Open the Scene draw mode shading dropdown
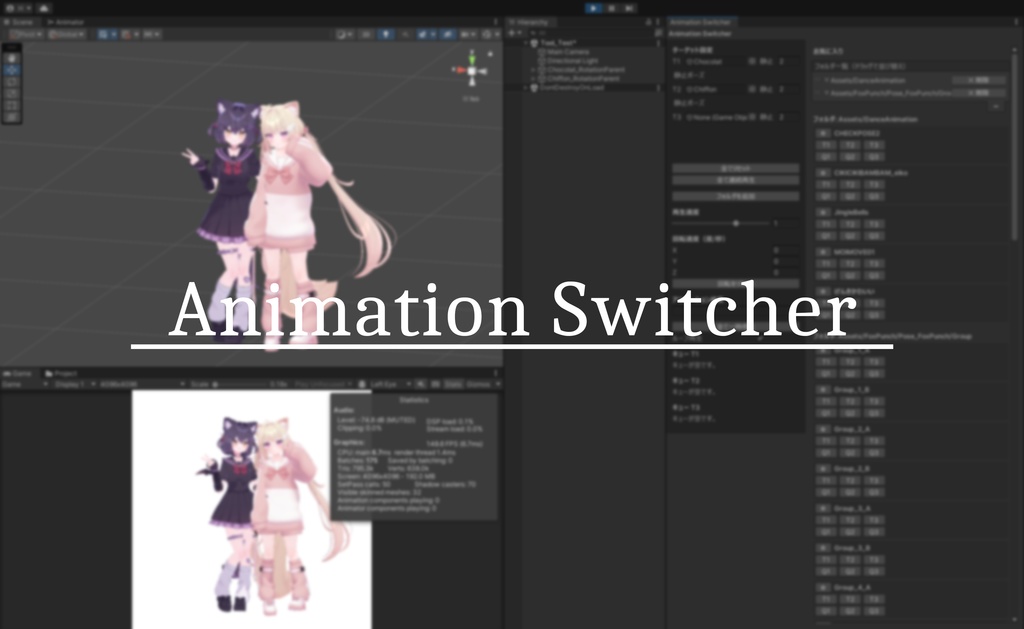 (x=344, y=34)
